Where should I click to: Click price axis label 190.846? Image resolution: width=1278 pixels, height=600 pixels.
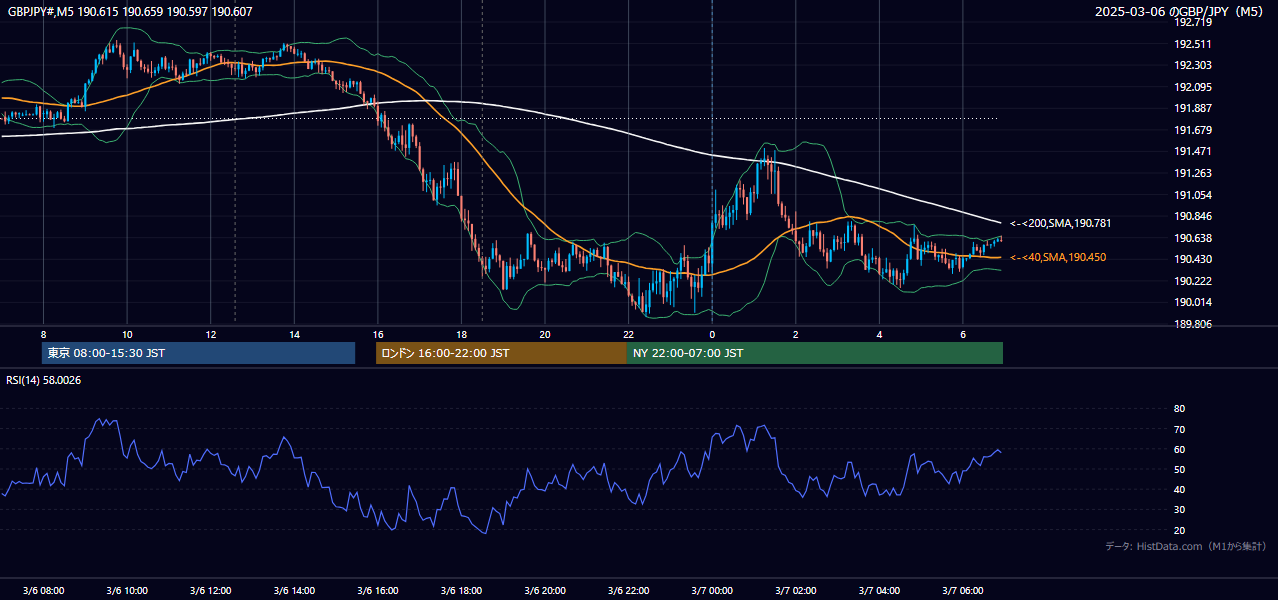point(1193,216)
